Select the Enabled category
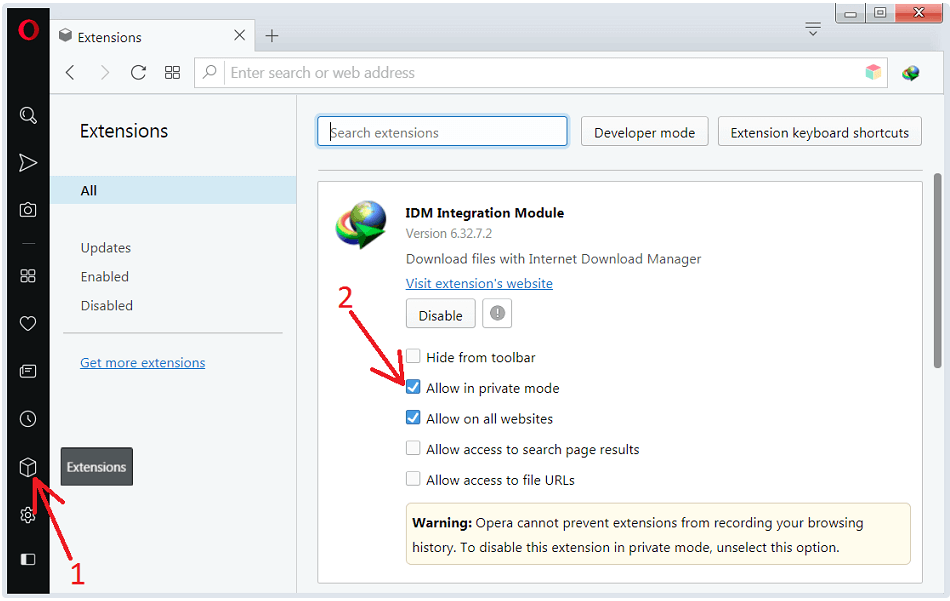 tap(105, 277)
